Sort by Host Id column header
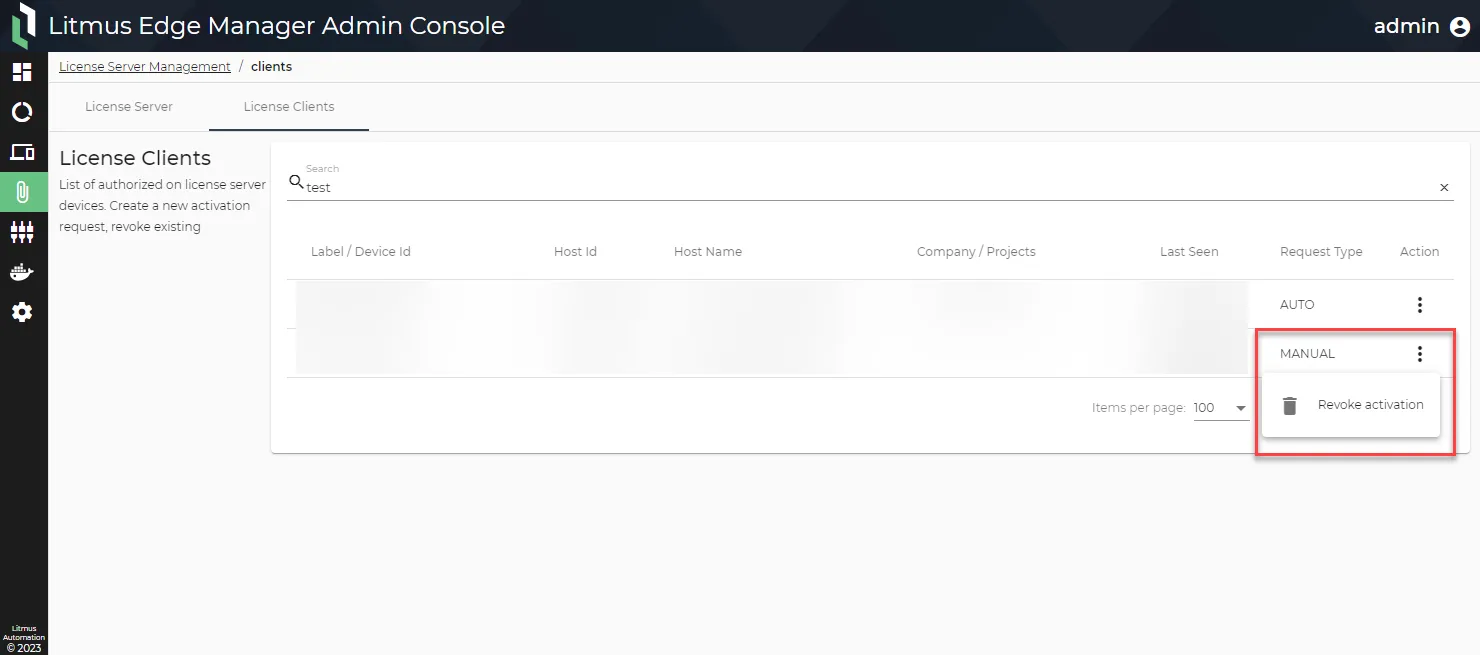This screenshot has width=1480, height=655. pyautogui.click(x=575, y=252)
